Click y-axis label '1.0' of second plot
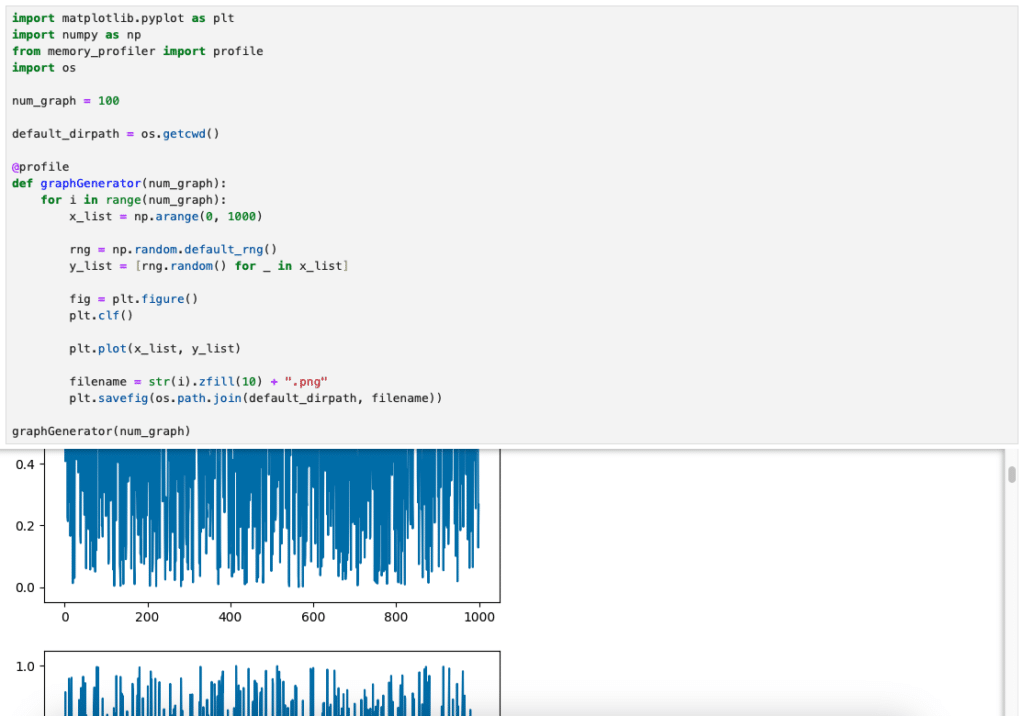 pyautogui.click(x=25, y=666)
